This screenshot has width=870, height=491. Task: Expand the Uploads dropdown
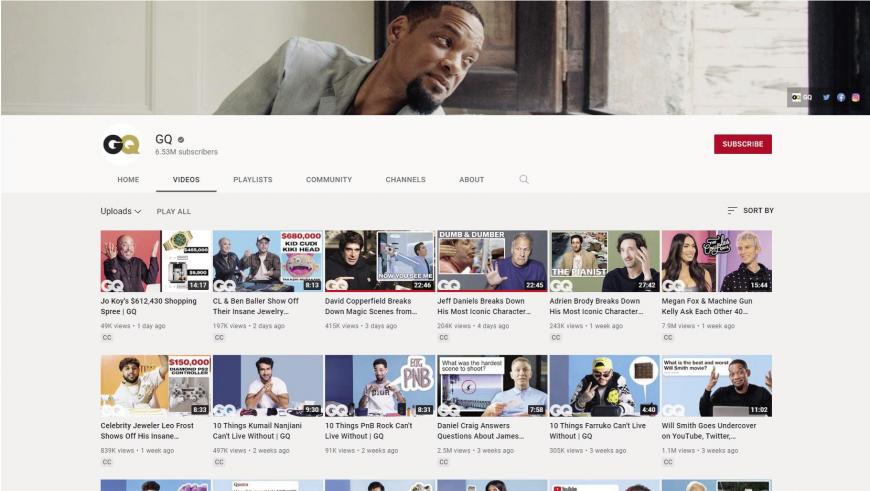[121, 211]
